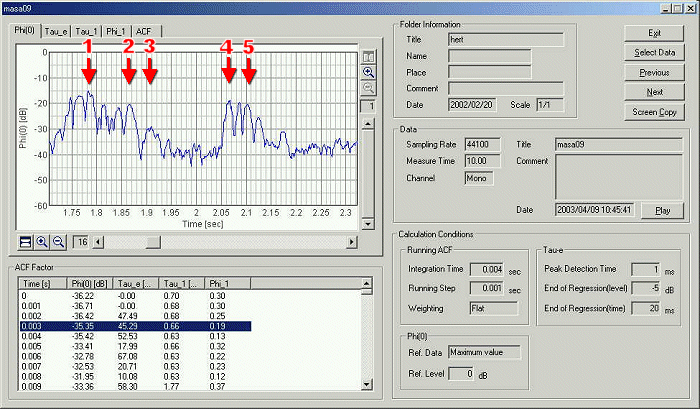This screenshot has height=409, width=700.
Task: Click the graph's vertical scrollbar down arrow
Action: click(x=368, y=223)
